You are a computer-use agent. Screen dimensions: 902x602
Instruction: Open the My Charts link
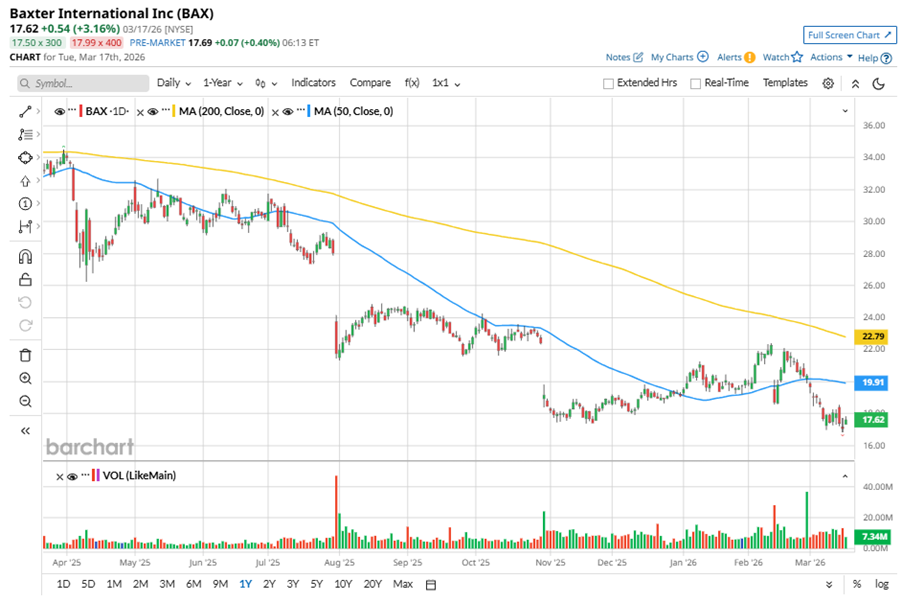pos(672,57)
